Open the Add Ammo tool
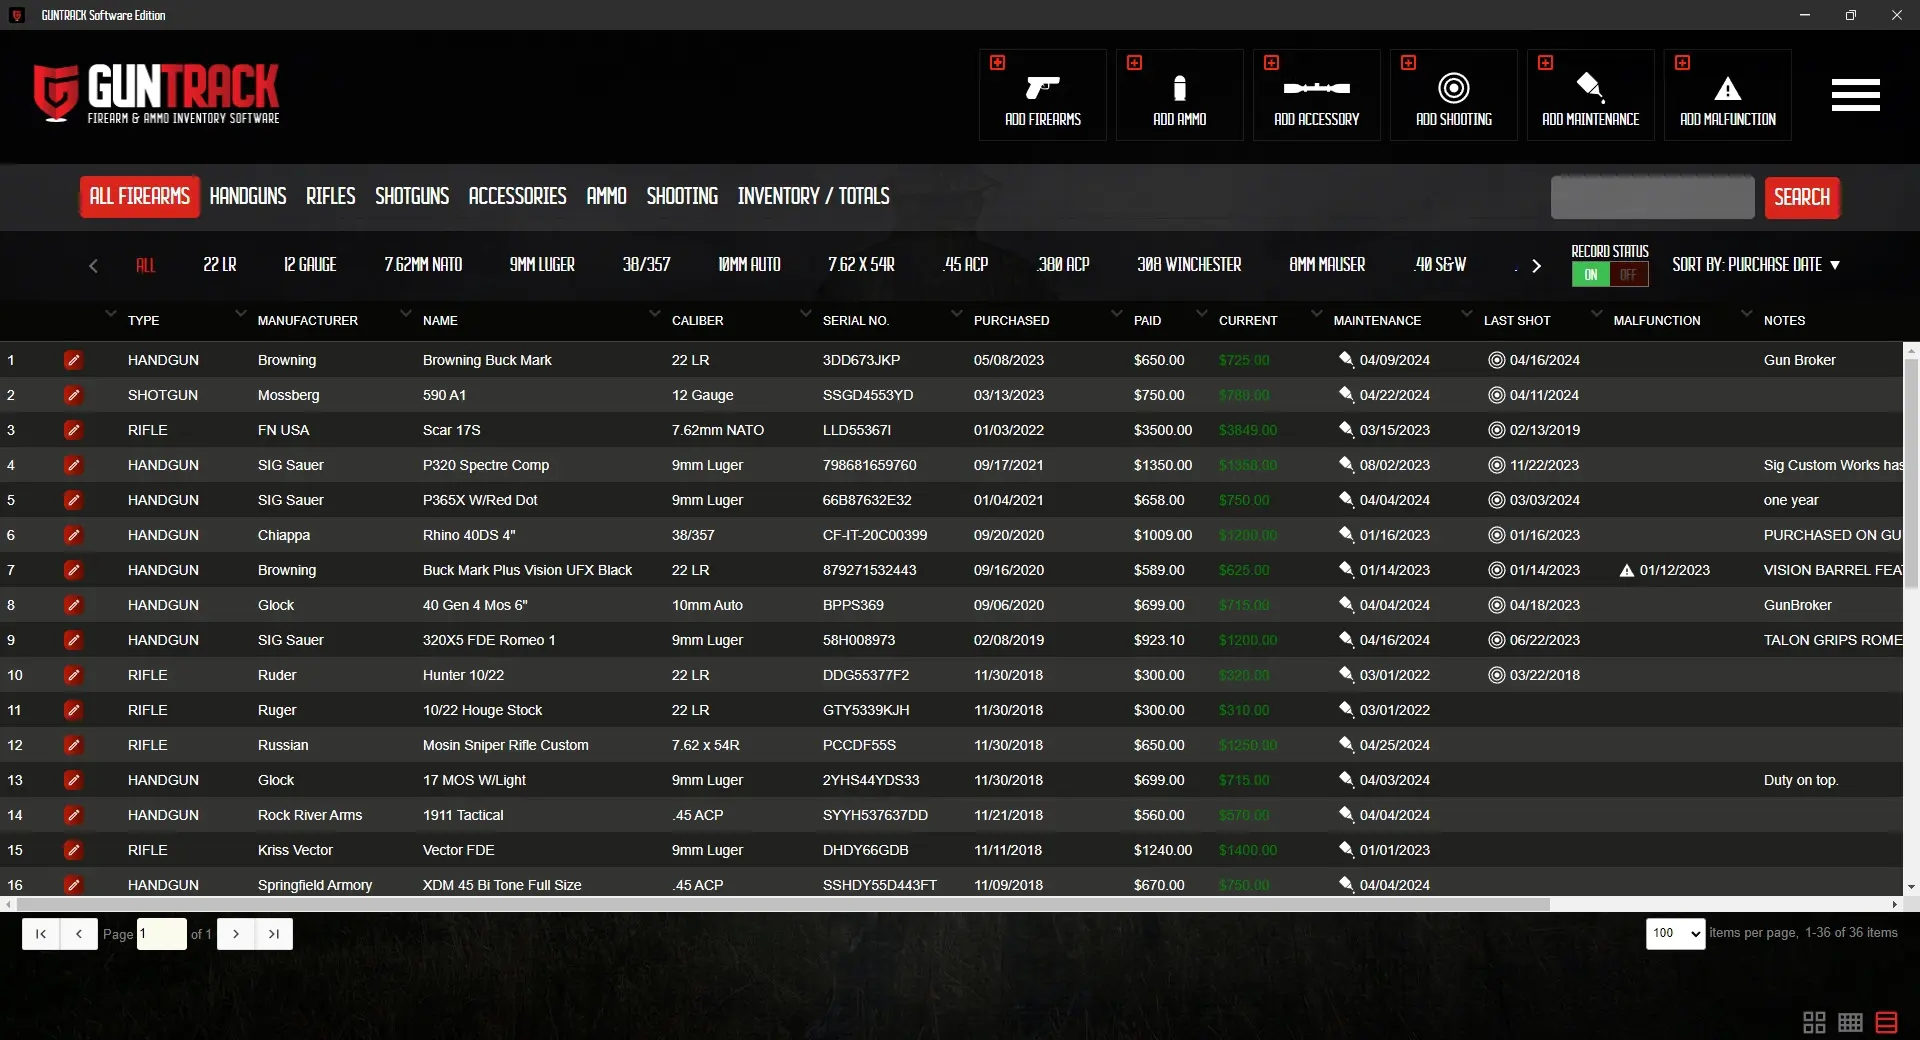Viewport: 1920px width, 1040px height. (x=1179, y=95)
